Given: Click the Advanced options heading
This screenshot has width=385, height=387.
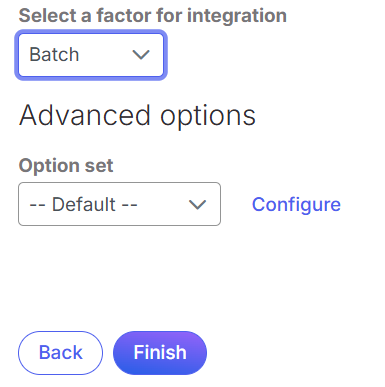Looking at the screenshot, I should click(x=137, y=116).
